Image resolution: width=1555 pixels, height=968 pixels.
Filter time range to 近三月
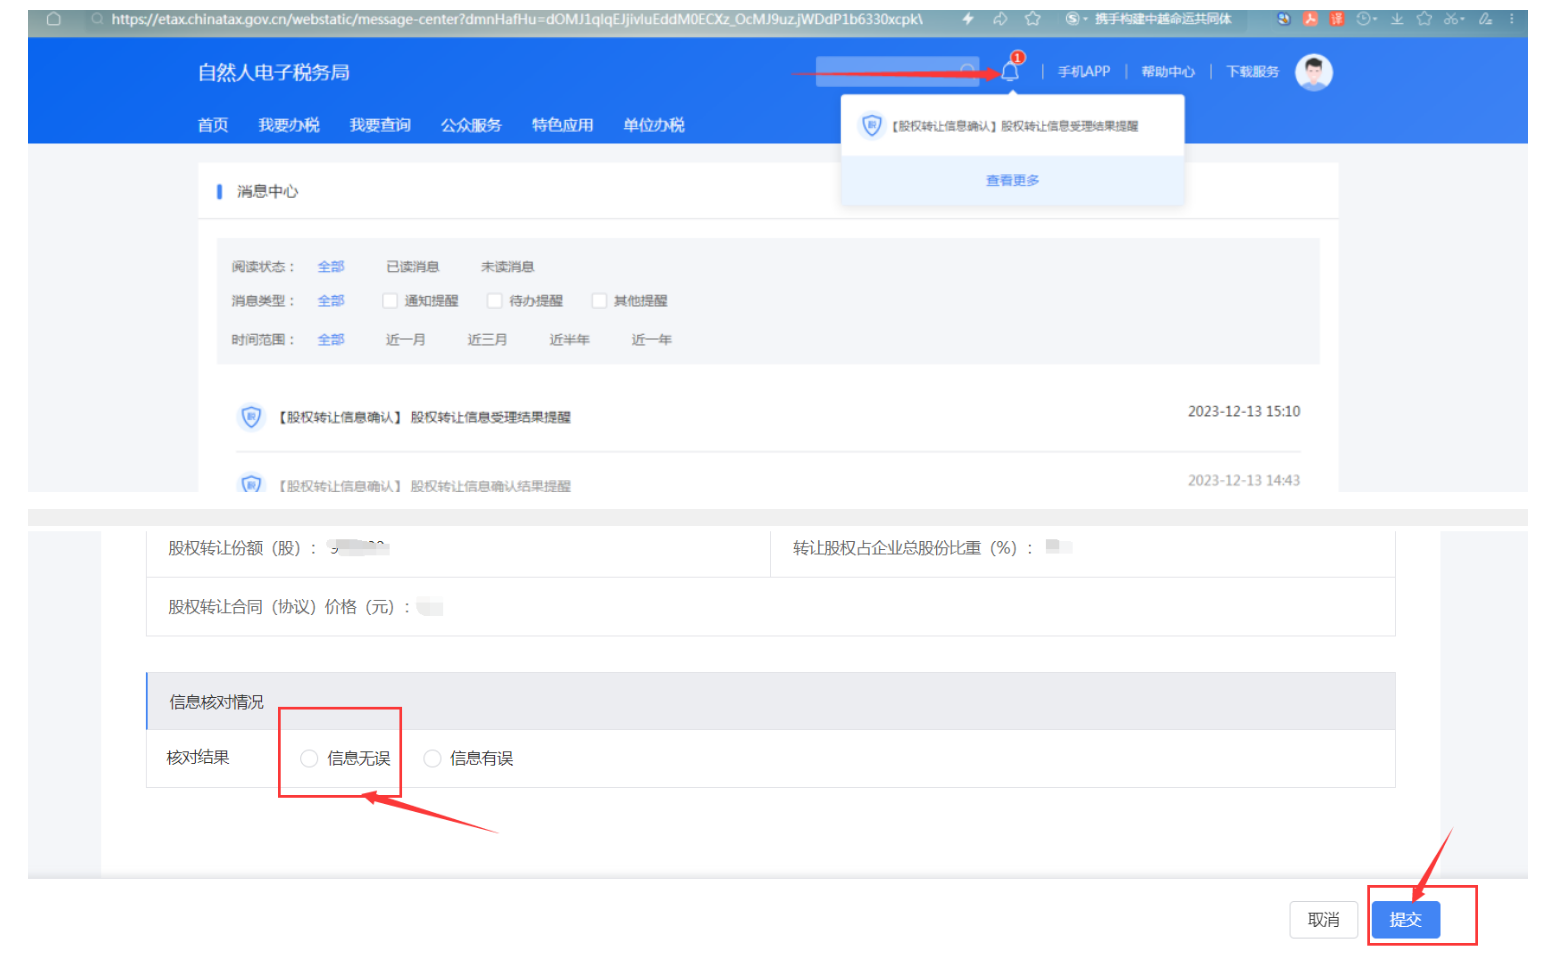click(x=488, y=339)
